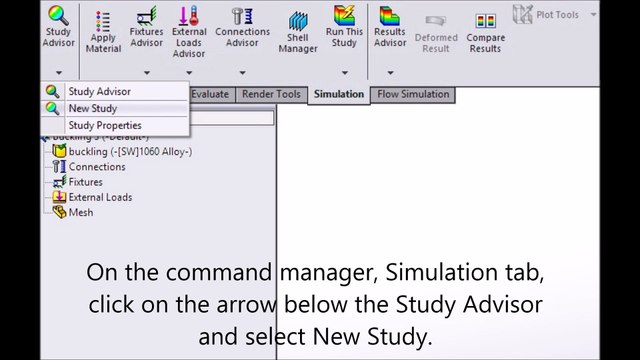This screenshot has height=360, width=640.
Task: Open the Results Advisor
Action: coord(390,27)
